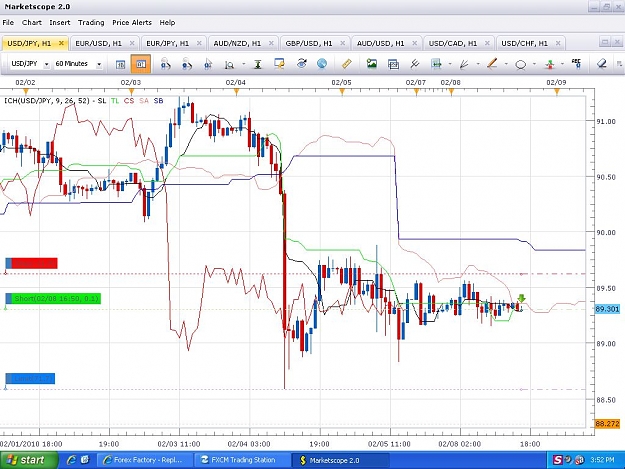Toggle the orange highlighted chart mode icon
625x469 pixels.
coord(141,64)
